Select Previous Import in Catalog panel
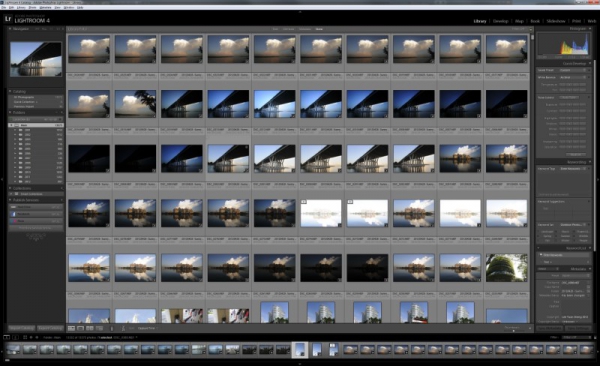600x366 pixels. click(x=36, y=106)
